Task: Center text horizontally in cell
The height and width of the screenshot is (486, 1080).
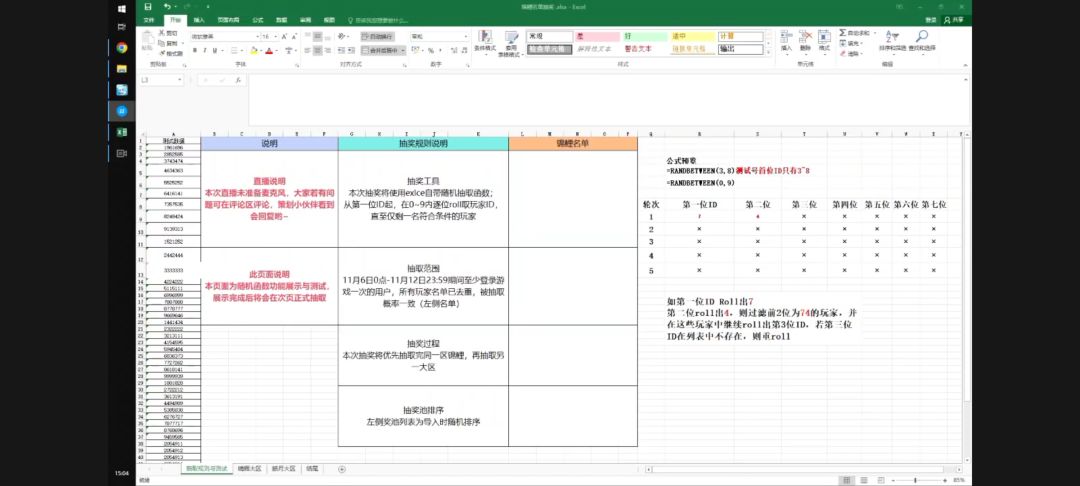Action: pyautogui.click(x=318, y=50)
